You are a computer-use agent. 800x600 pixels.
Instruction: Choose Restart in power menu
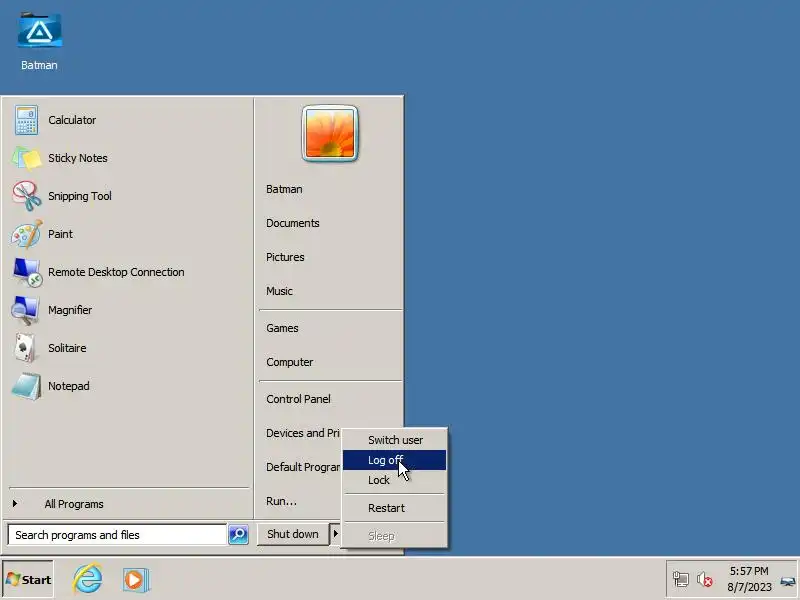(394, 508)
